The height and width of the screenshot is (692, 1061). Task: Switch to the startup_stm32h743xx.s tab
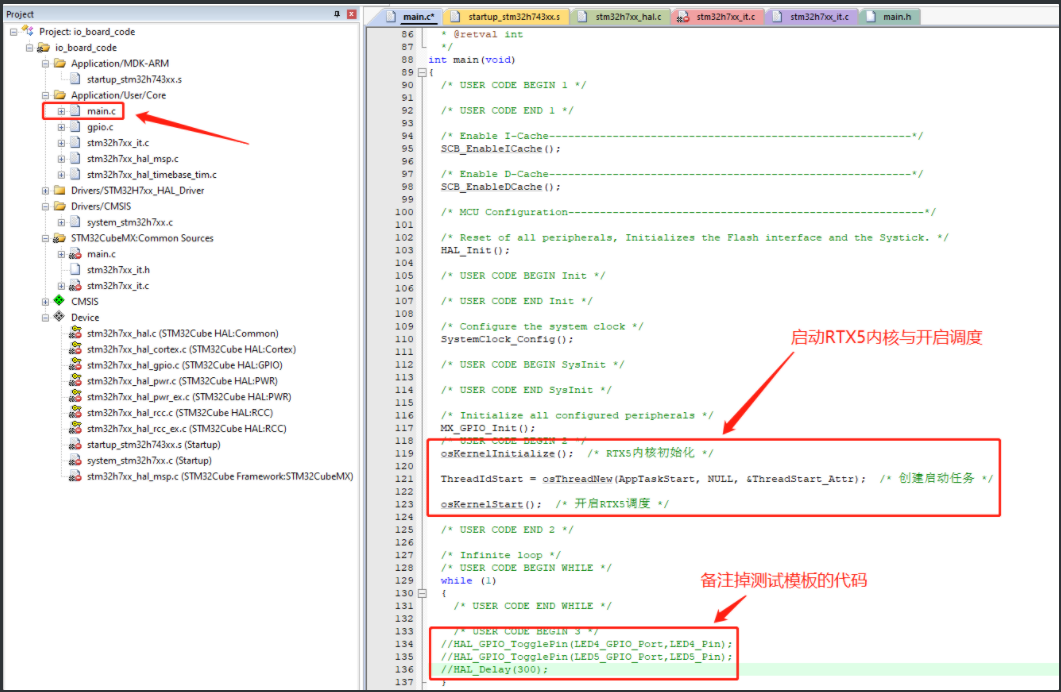point(505,16)
